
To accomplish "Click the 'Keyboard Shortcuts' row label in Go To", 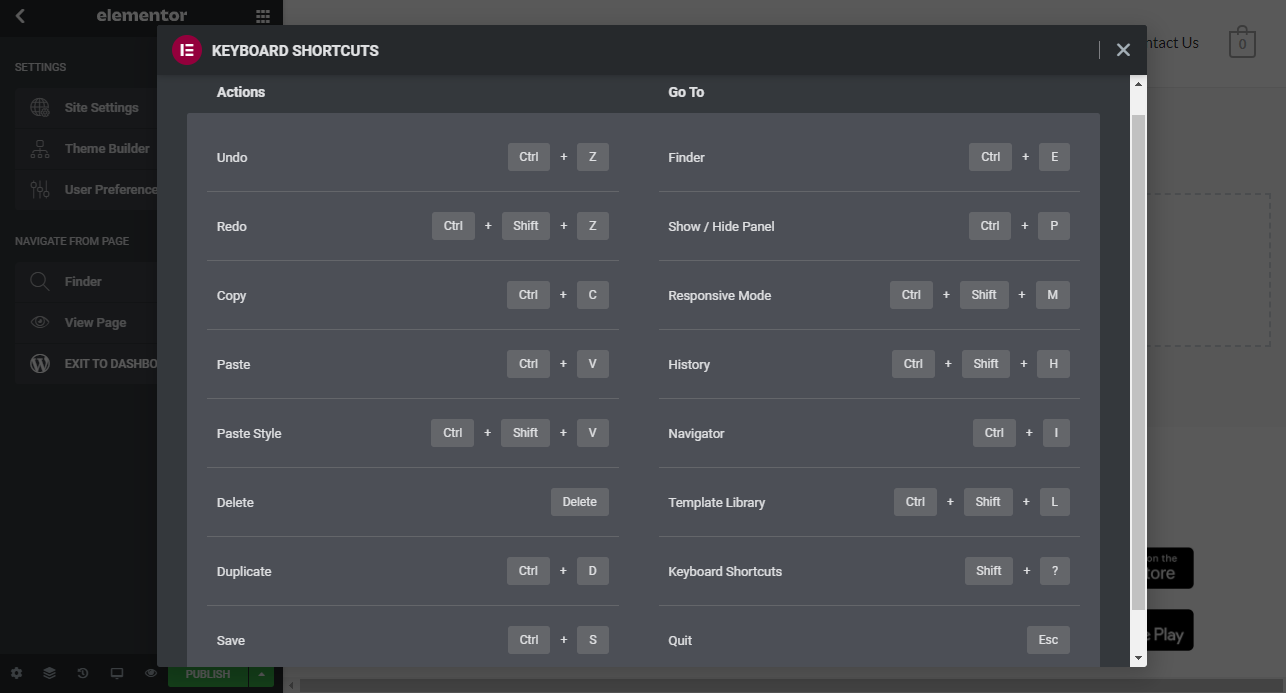I will 725,571.
